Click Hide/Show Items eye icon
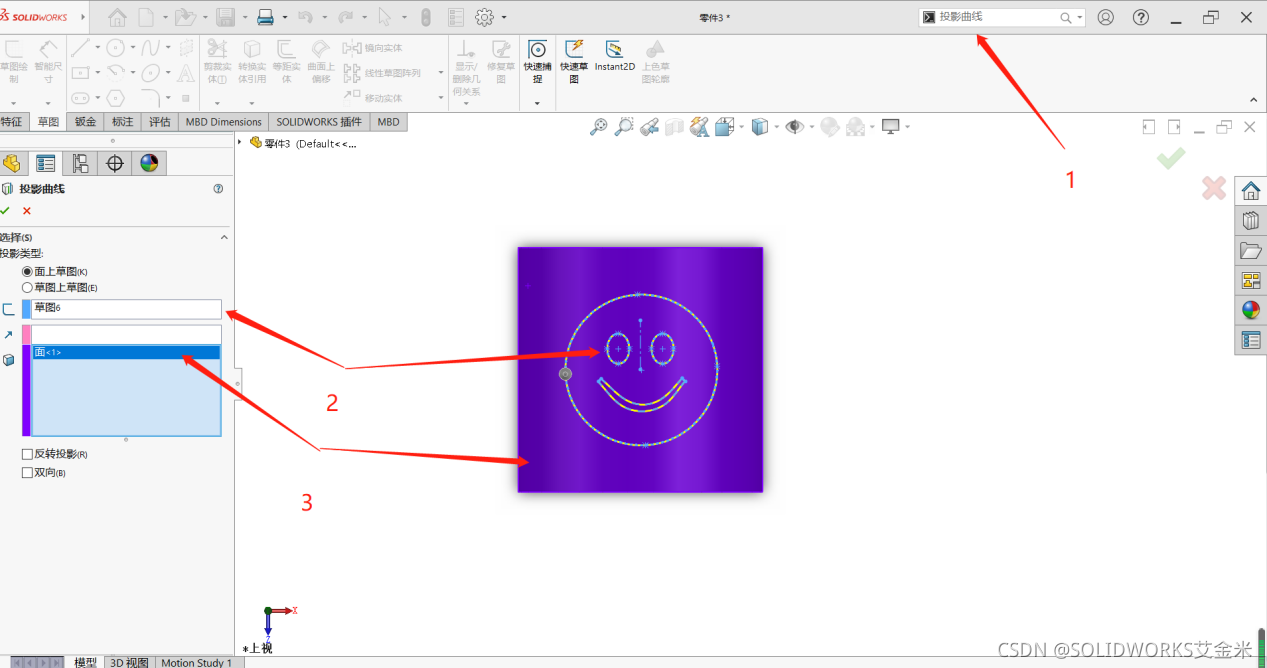The image size is (1267, 668). (794, 127)
